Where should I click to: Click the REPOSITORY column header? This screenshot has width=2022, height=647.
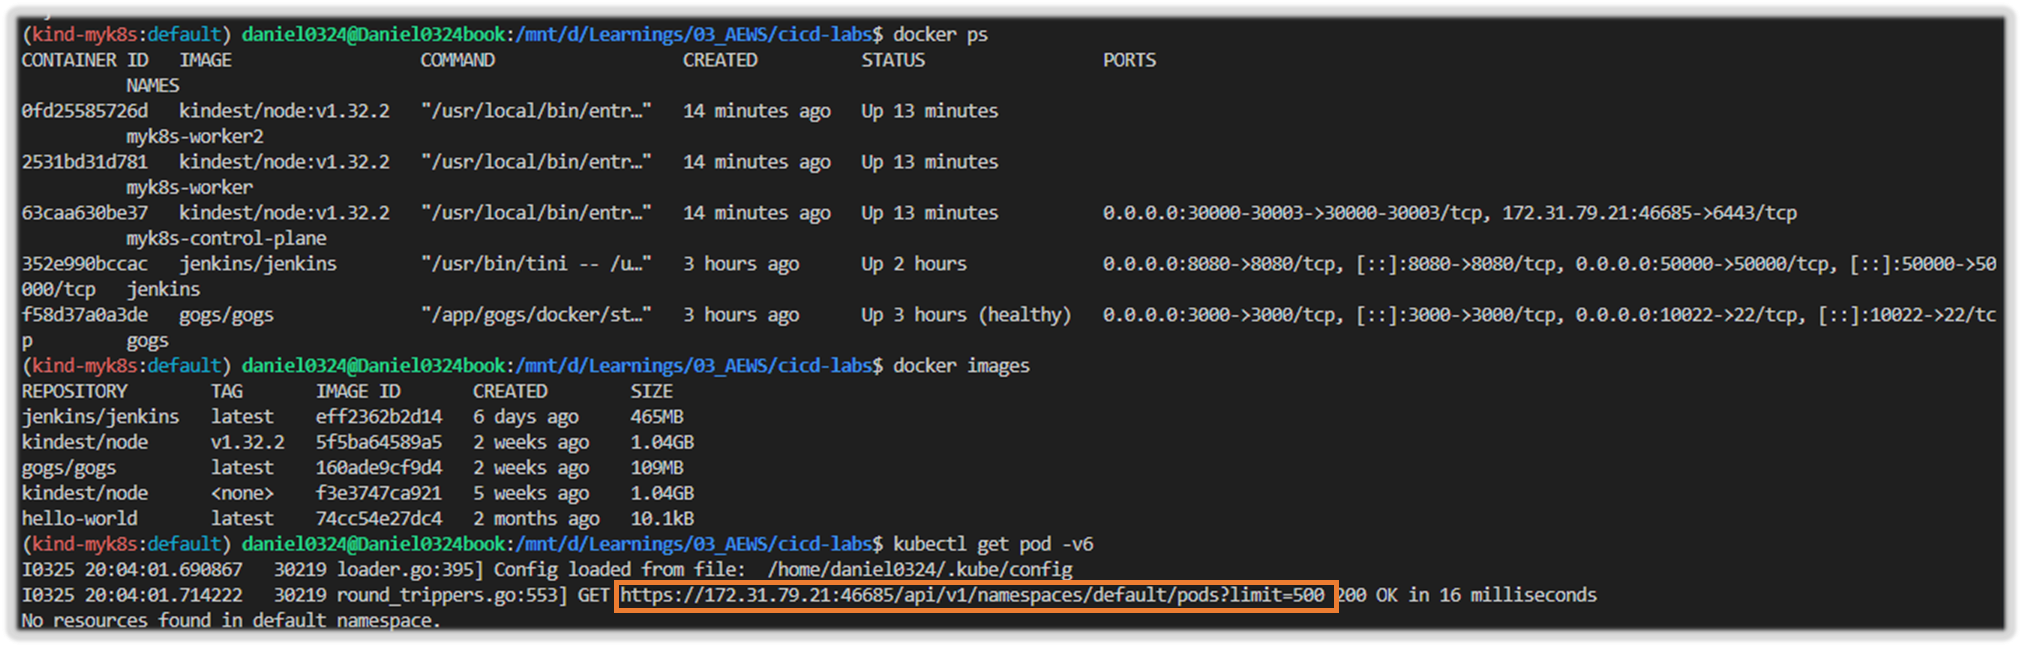75,392
